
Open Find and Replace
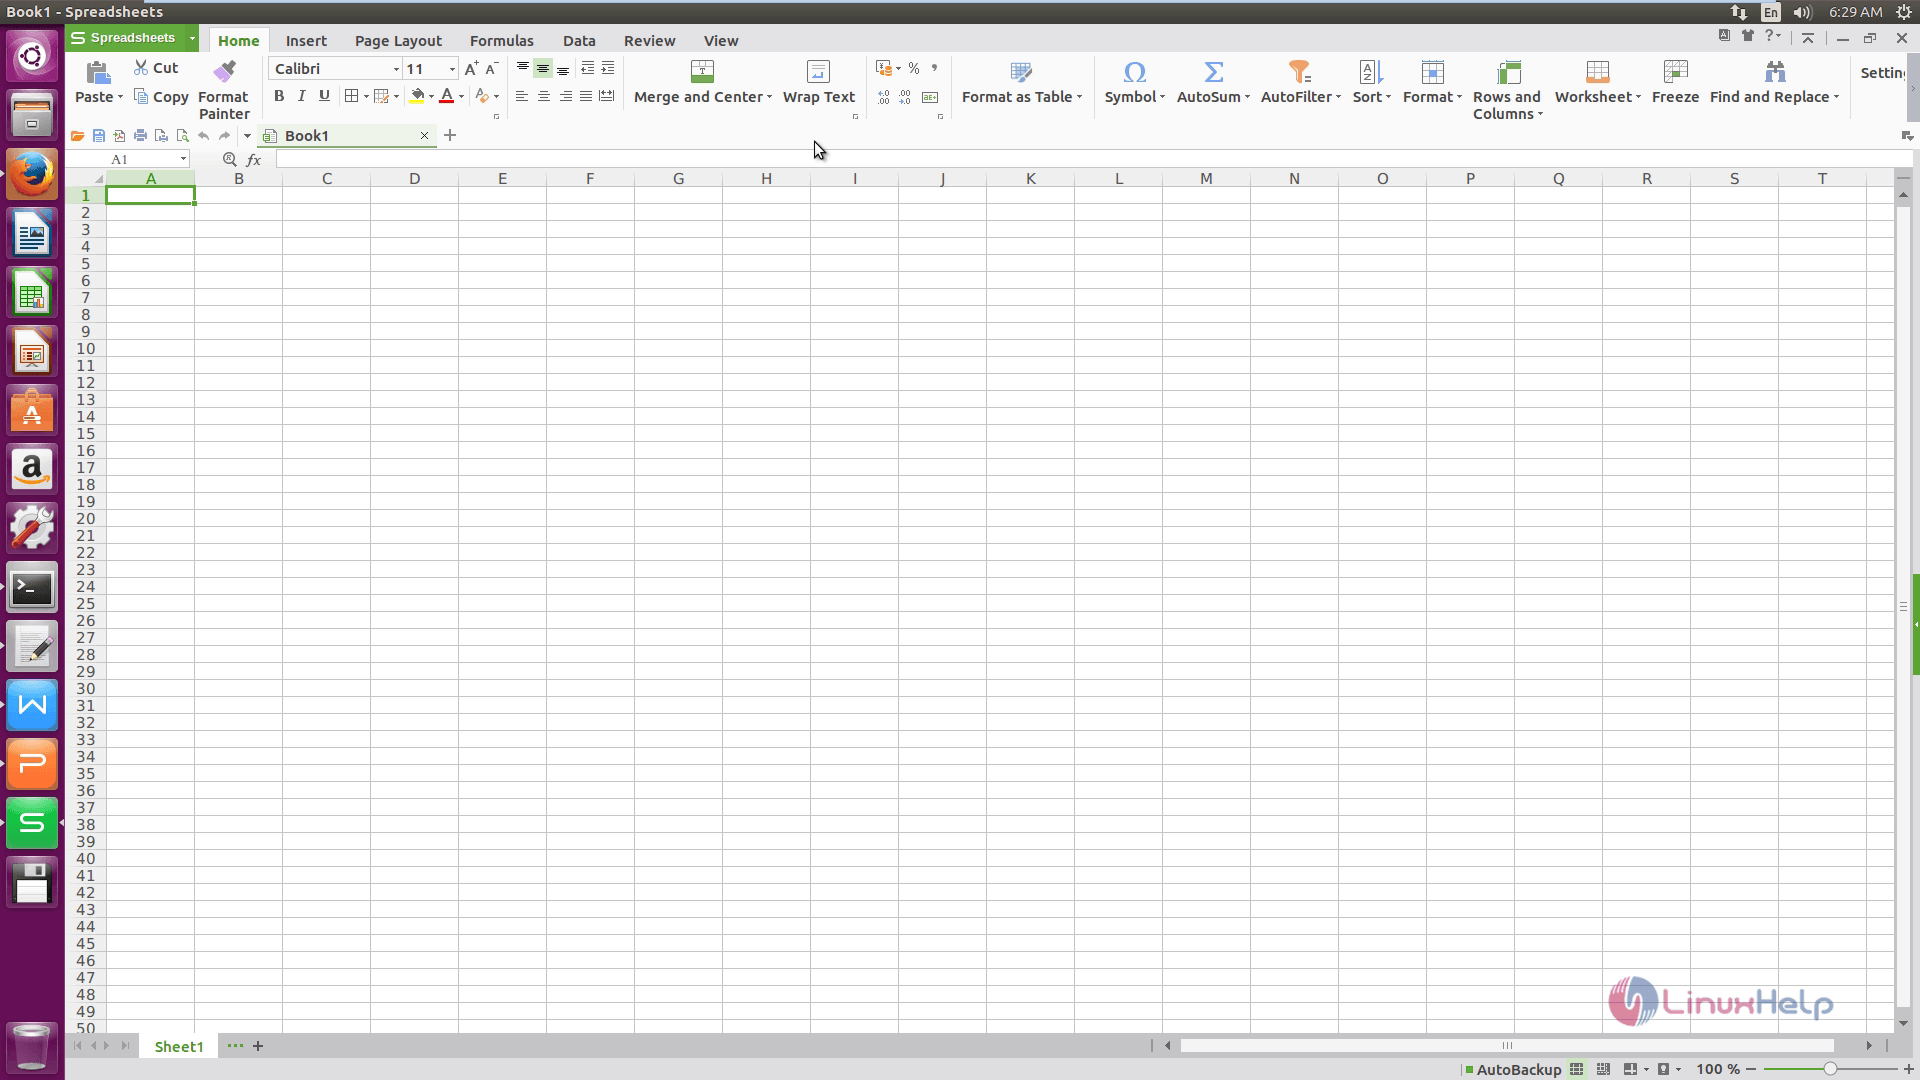click(x=1775, y=82)
